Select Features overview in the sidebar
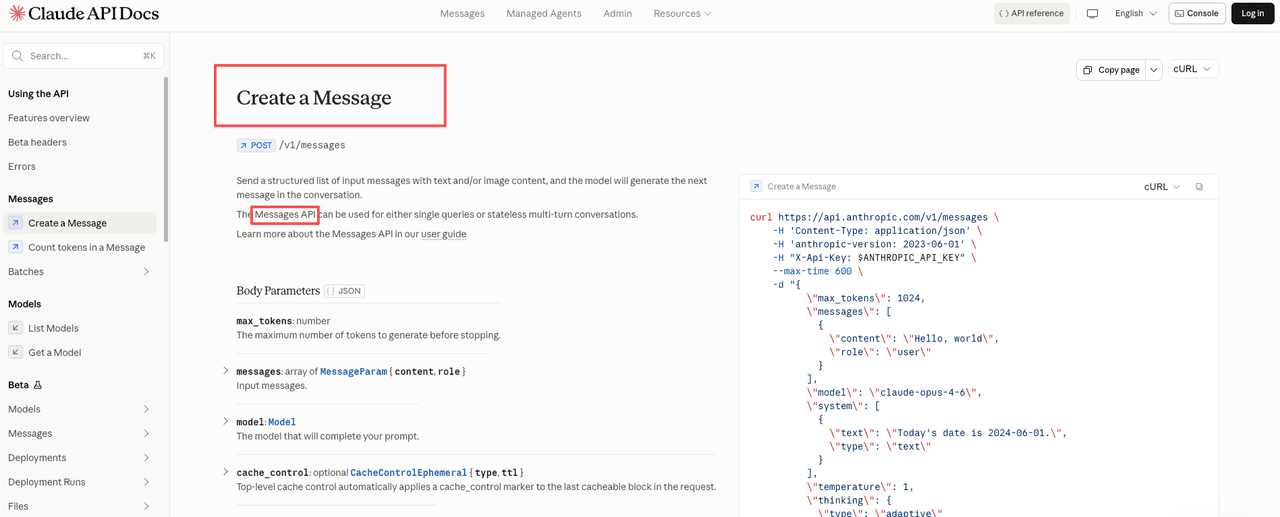Image resolution: width=1280 pixels, height=517 pixels. 49,118
